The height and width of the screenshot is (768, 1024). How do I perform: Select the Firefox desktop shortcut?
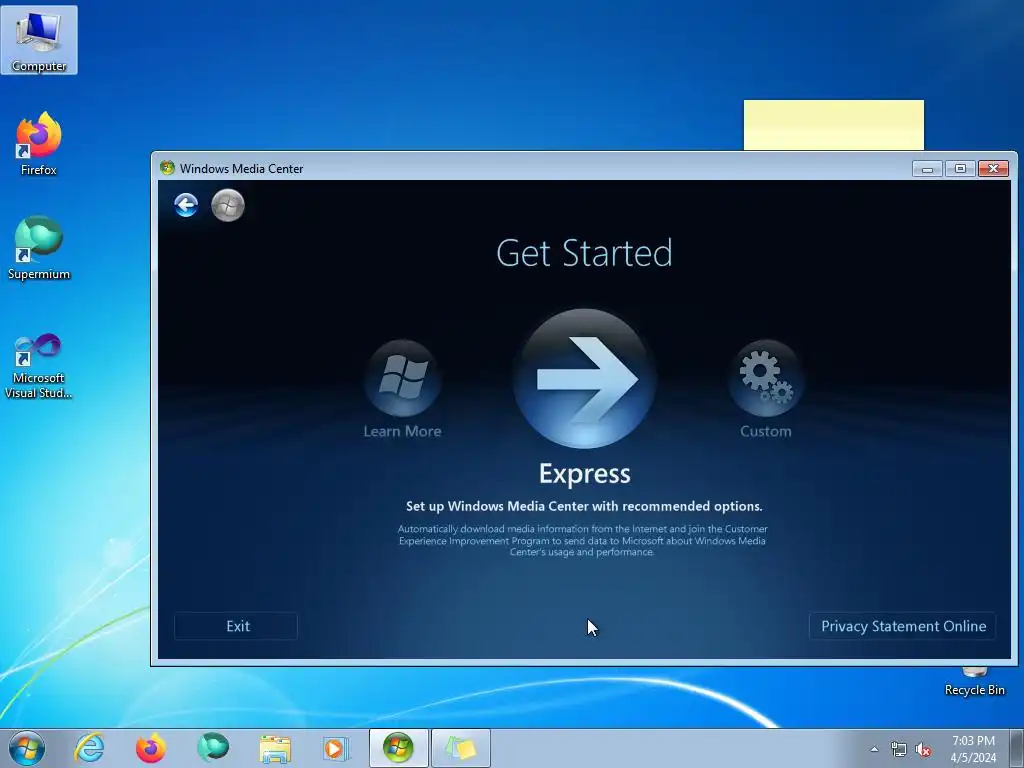coord(39,144)
